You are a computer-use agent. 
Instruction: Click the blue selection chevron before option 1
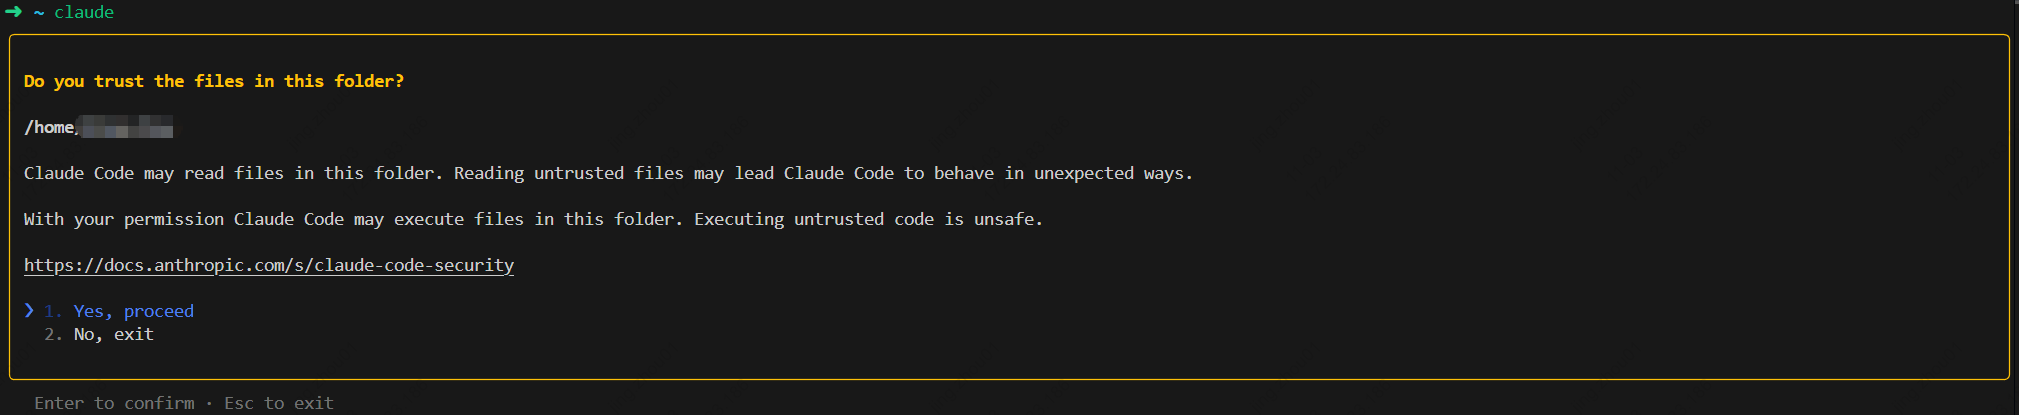29,311
